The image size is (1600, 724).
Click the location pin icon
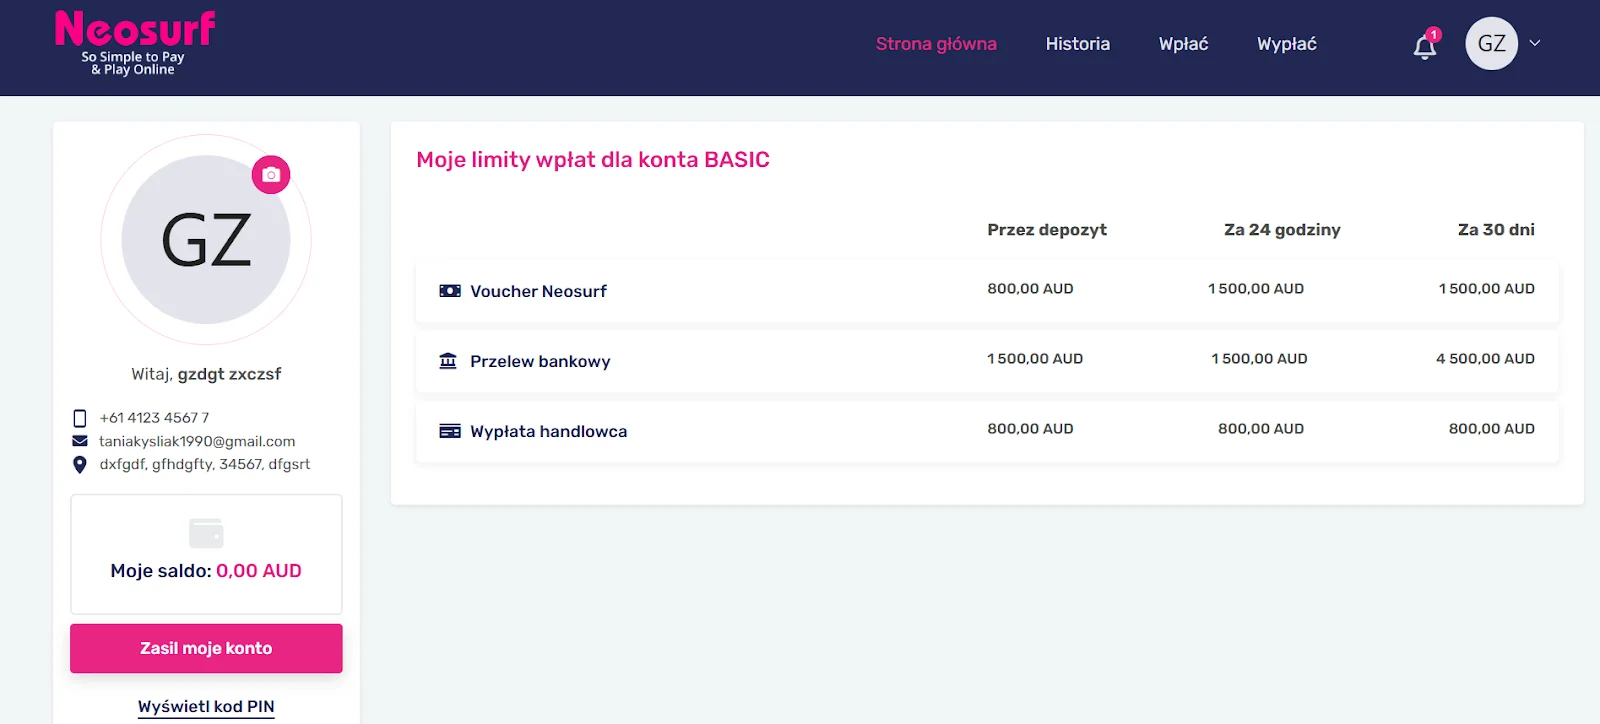pos(80,464)
